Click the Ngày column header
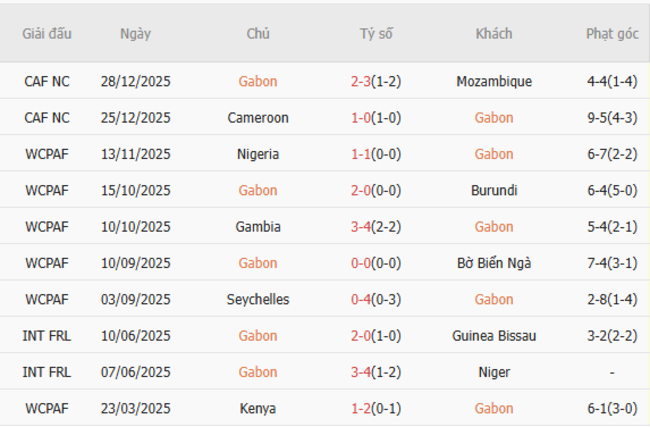 [x=135, y=33]
